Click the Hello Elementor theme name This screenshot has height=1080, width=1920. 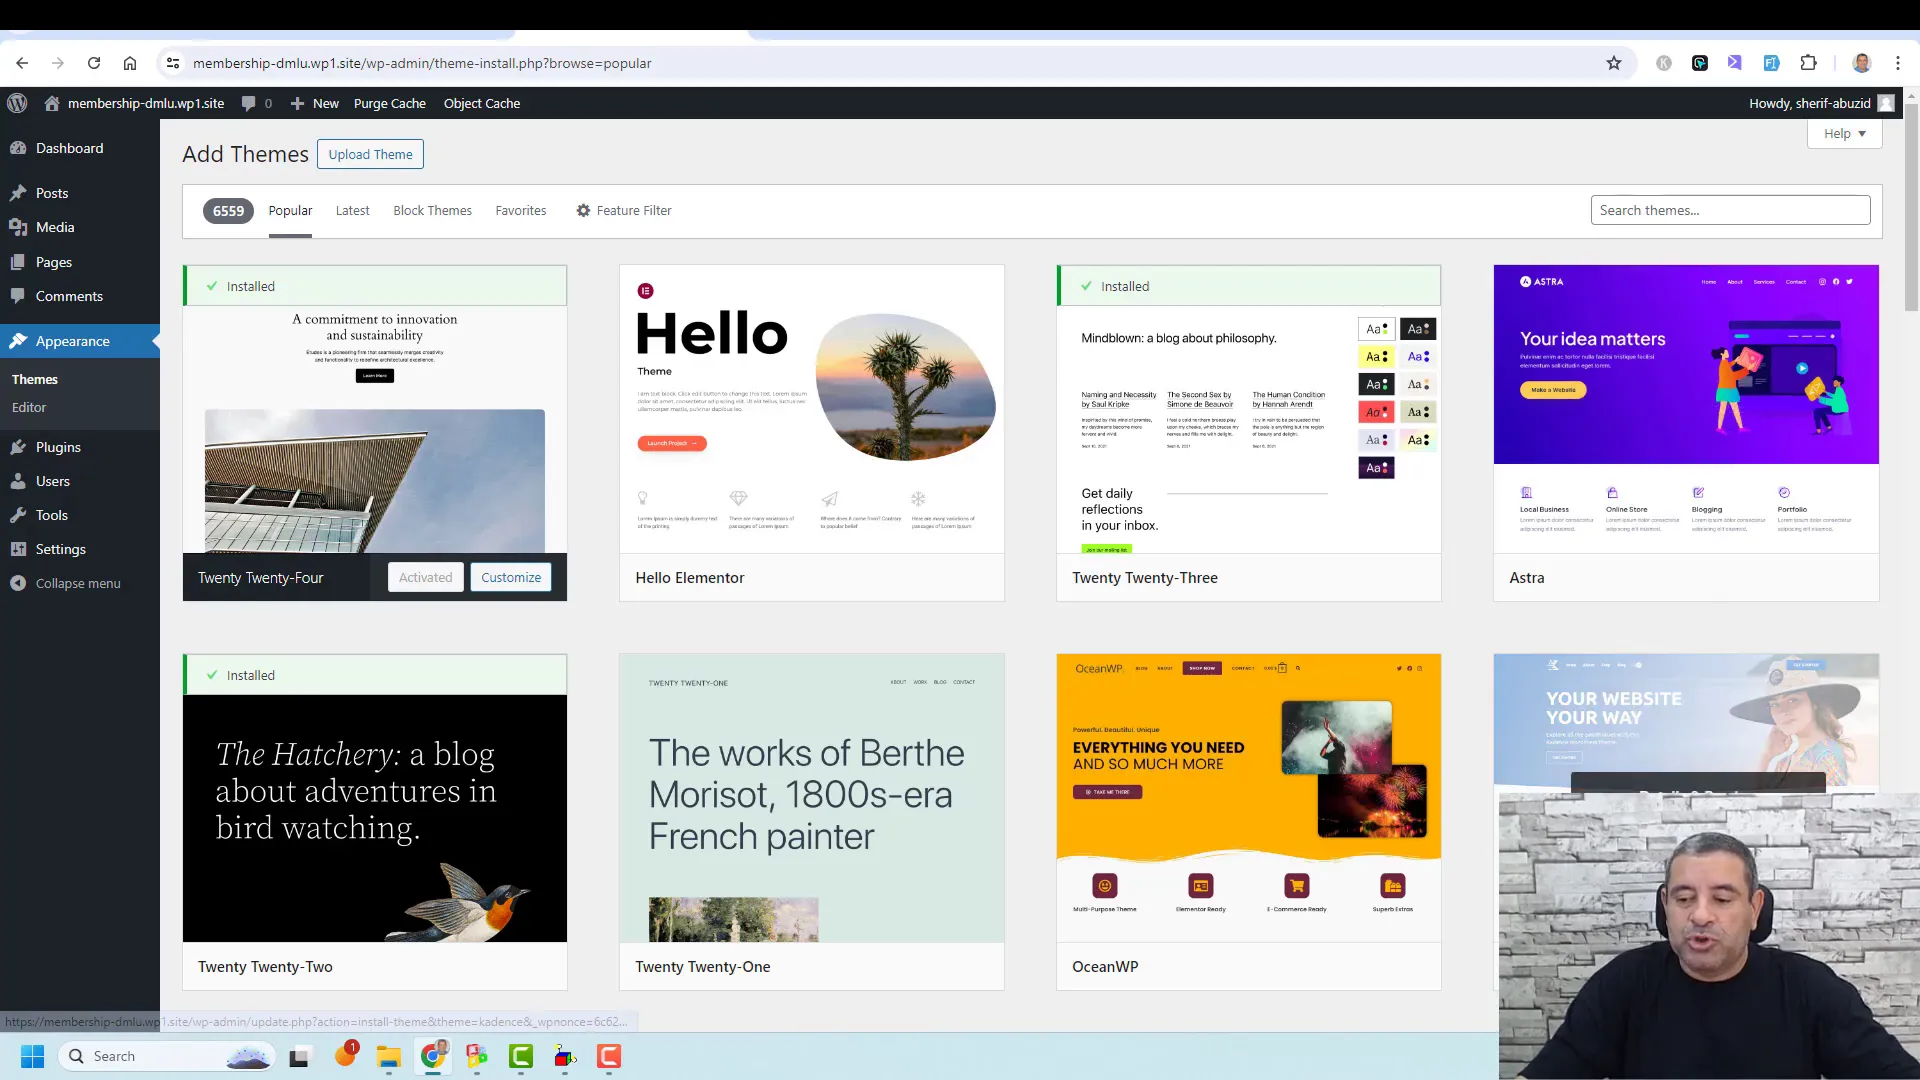690,577
